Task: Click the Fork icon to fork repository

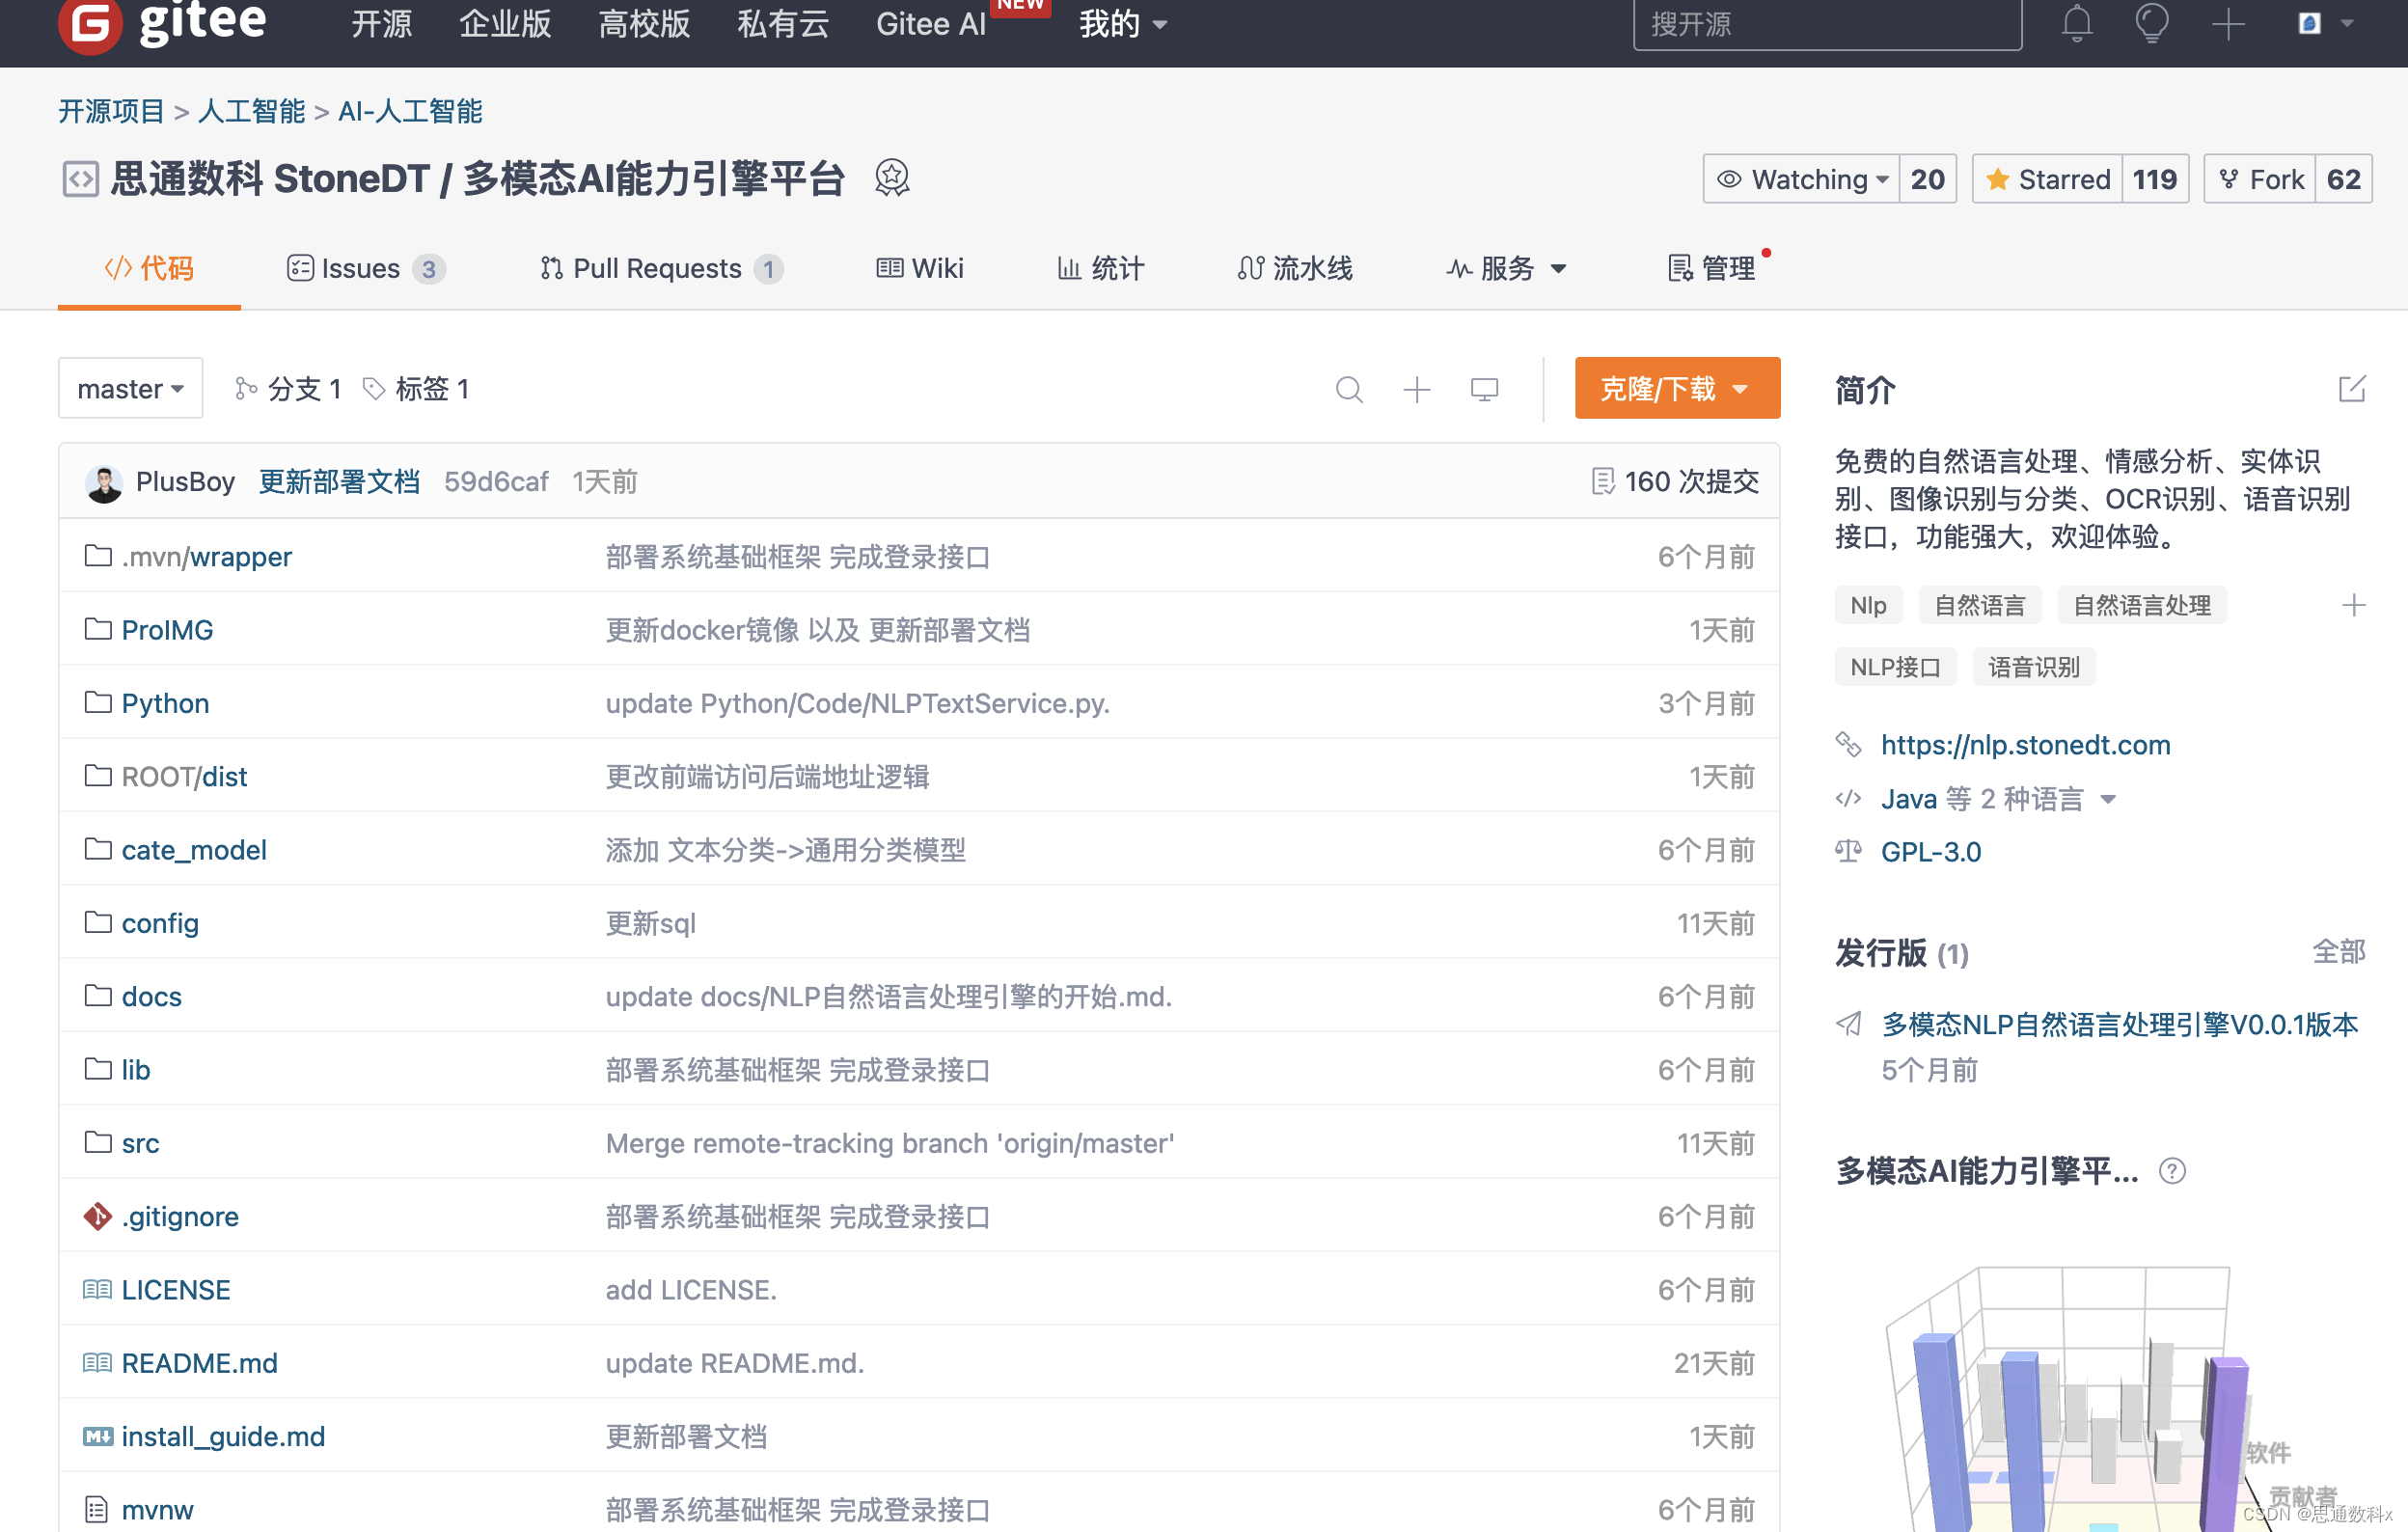Action: point(2262,178)
